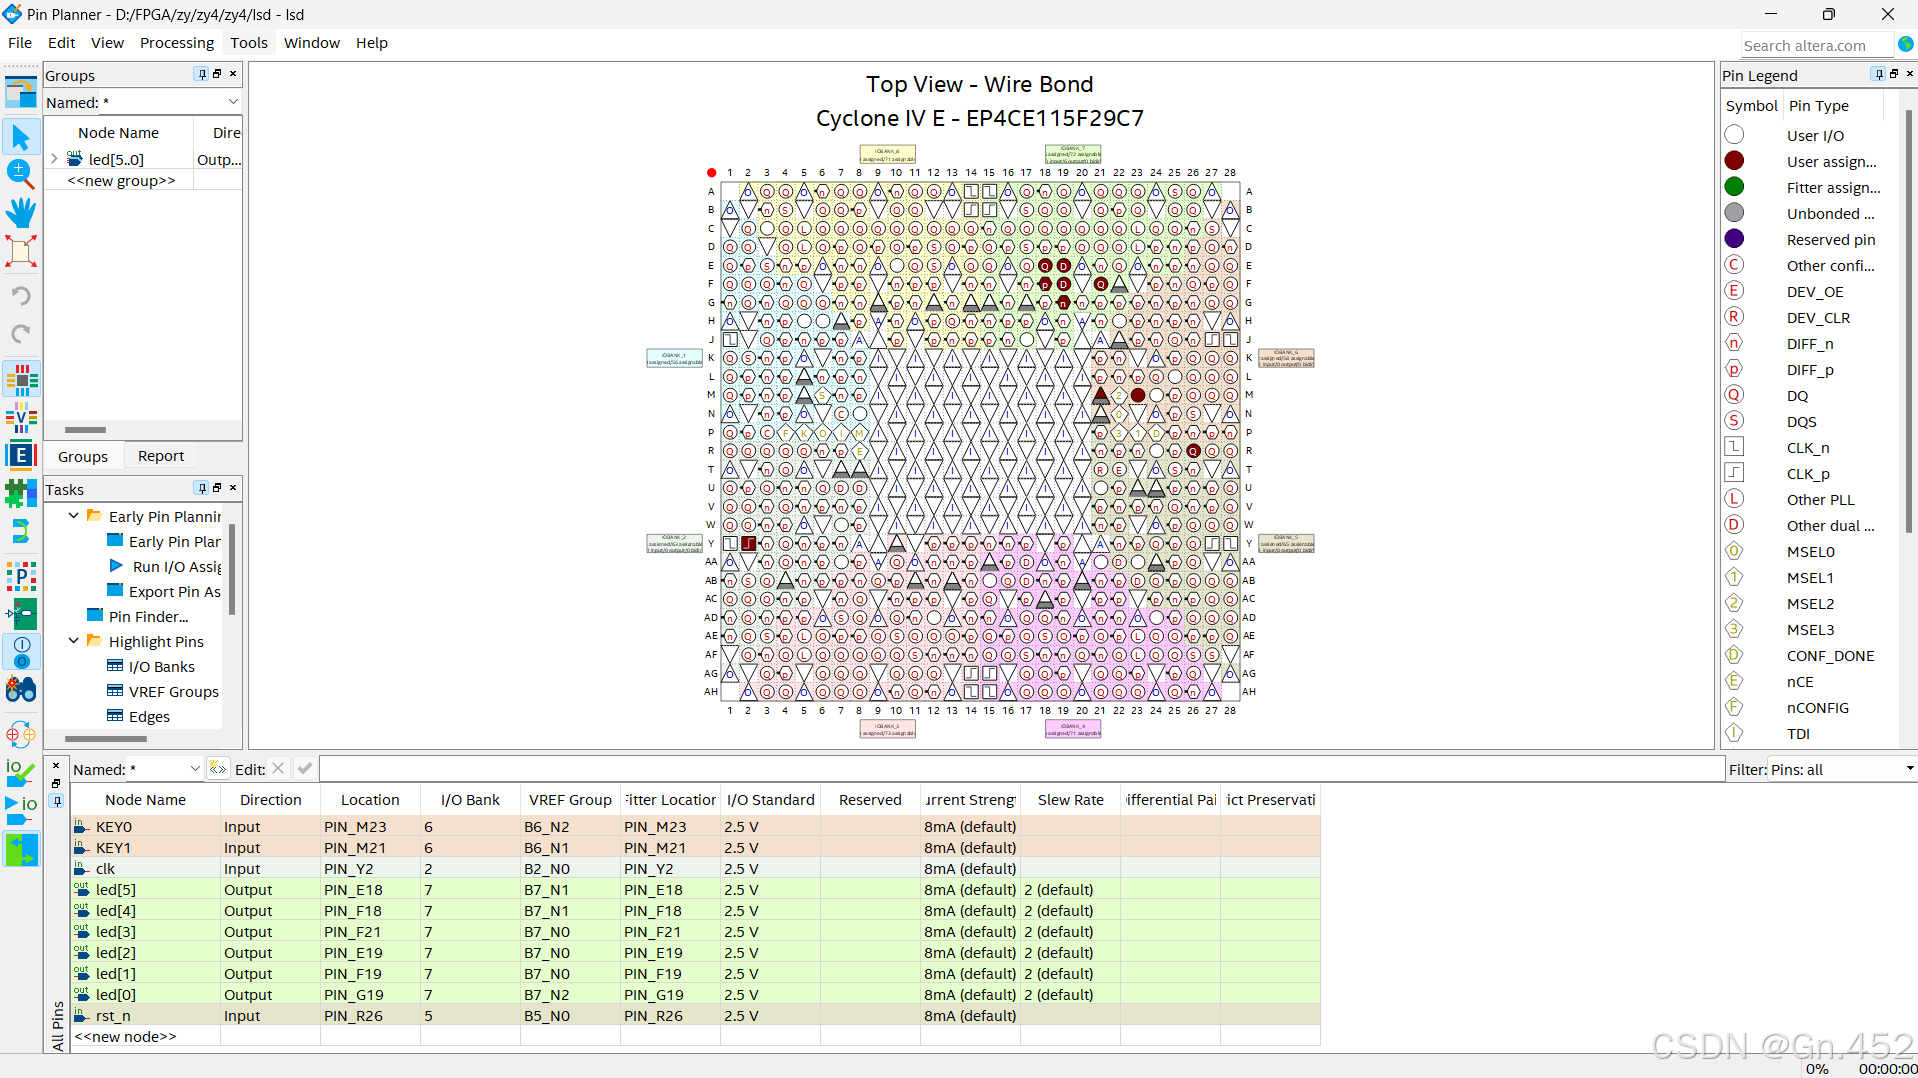The height and width of the screenshot is (1078, 1918).
Task: Open the File menu
Action: (x=20, y=43)
